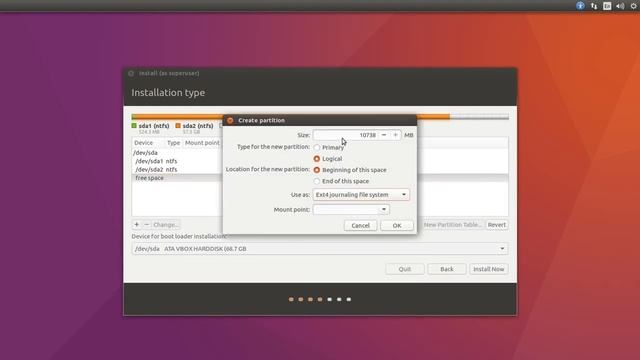Click sda1 (ntfs) green legend swatch

[x=134, y=126]
